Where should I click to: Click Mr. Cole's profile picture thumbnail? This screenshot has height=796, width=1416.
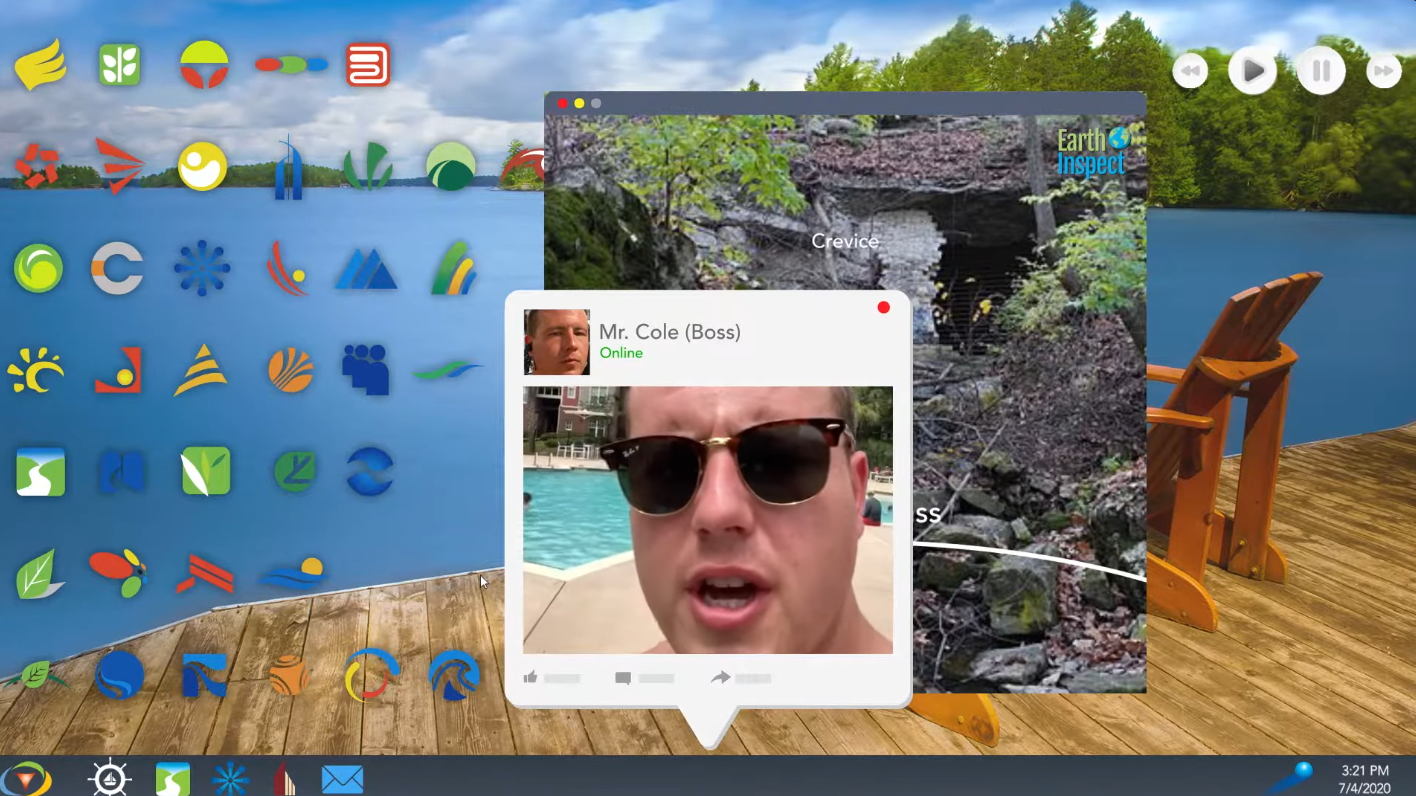coord(556,342)
